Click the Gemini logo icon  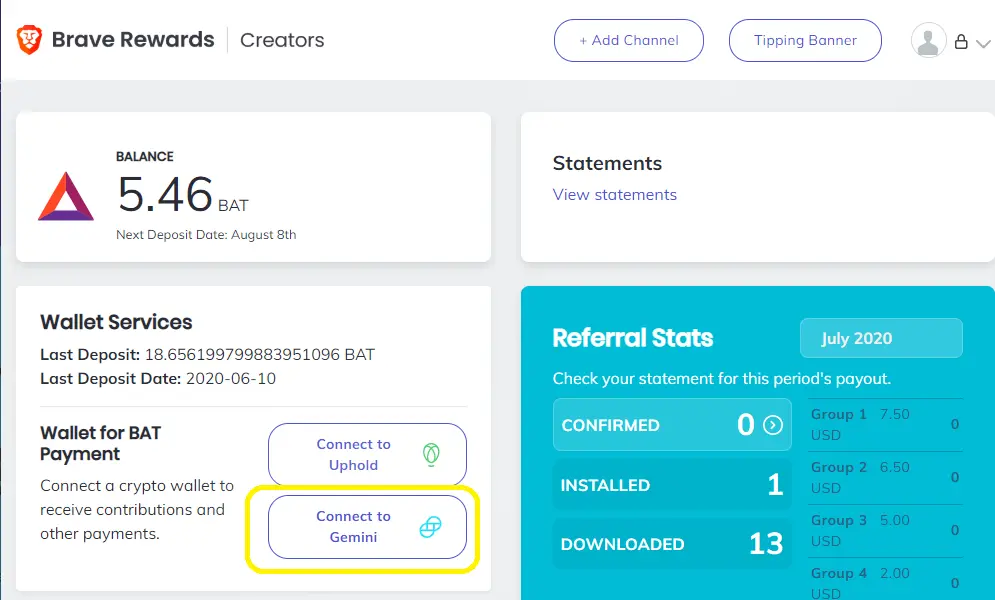430,526
